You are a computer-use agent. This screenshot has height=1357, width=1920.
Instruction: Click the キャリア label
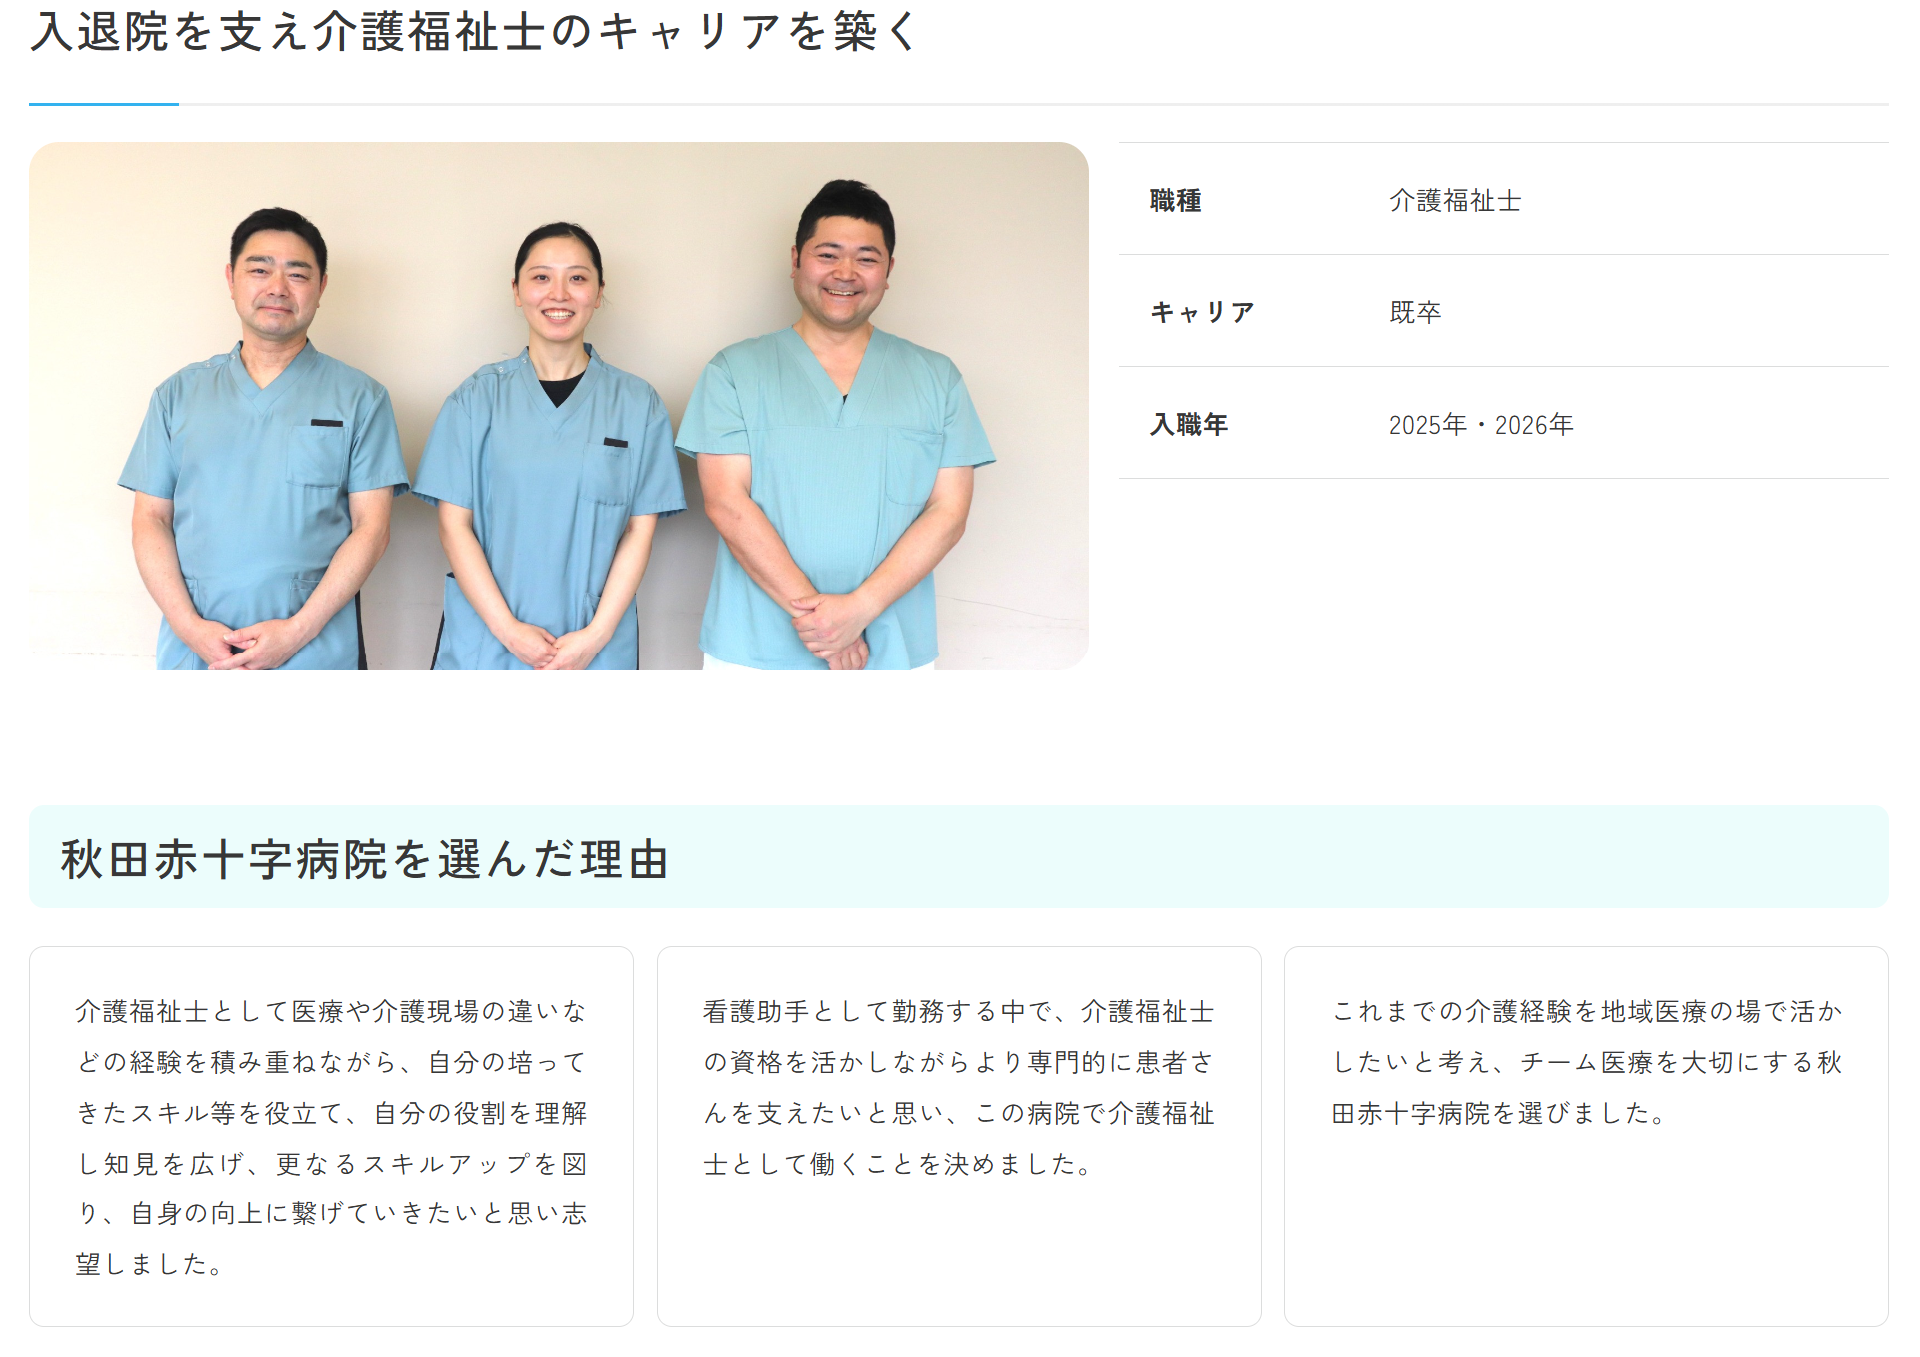[x=1202, y=313]
